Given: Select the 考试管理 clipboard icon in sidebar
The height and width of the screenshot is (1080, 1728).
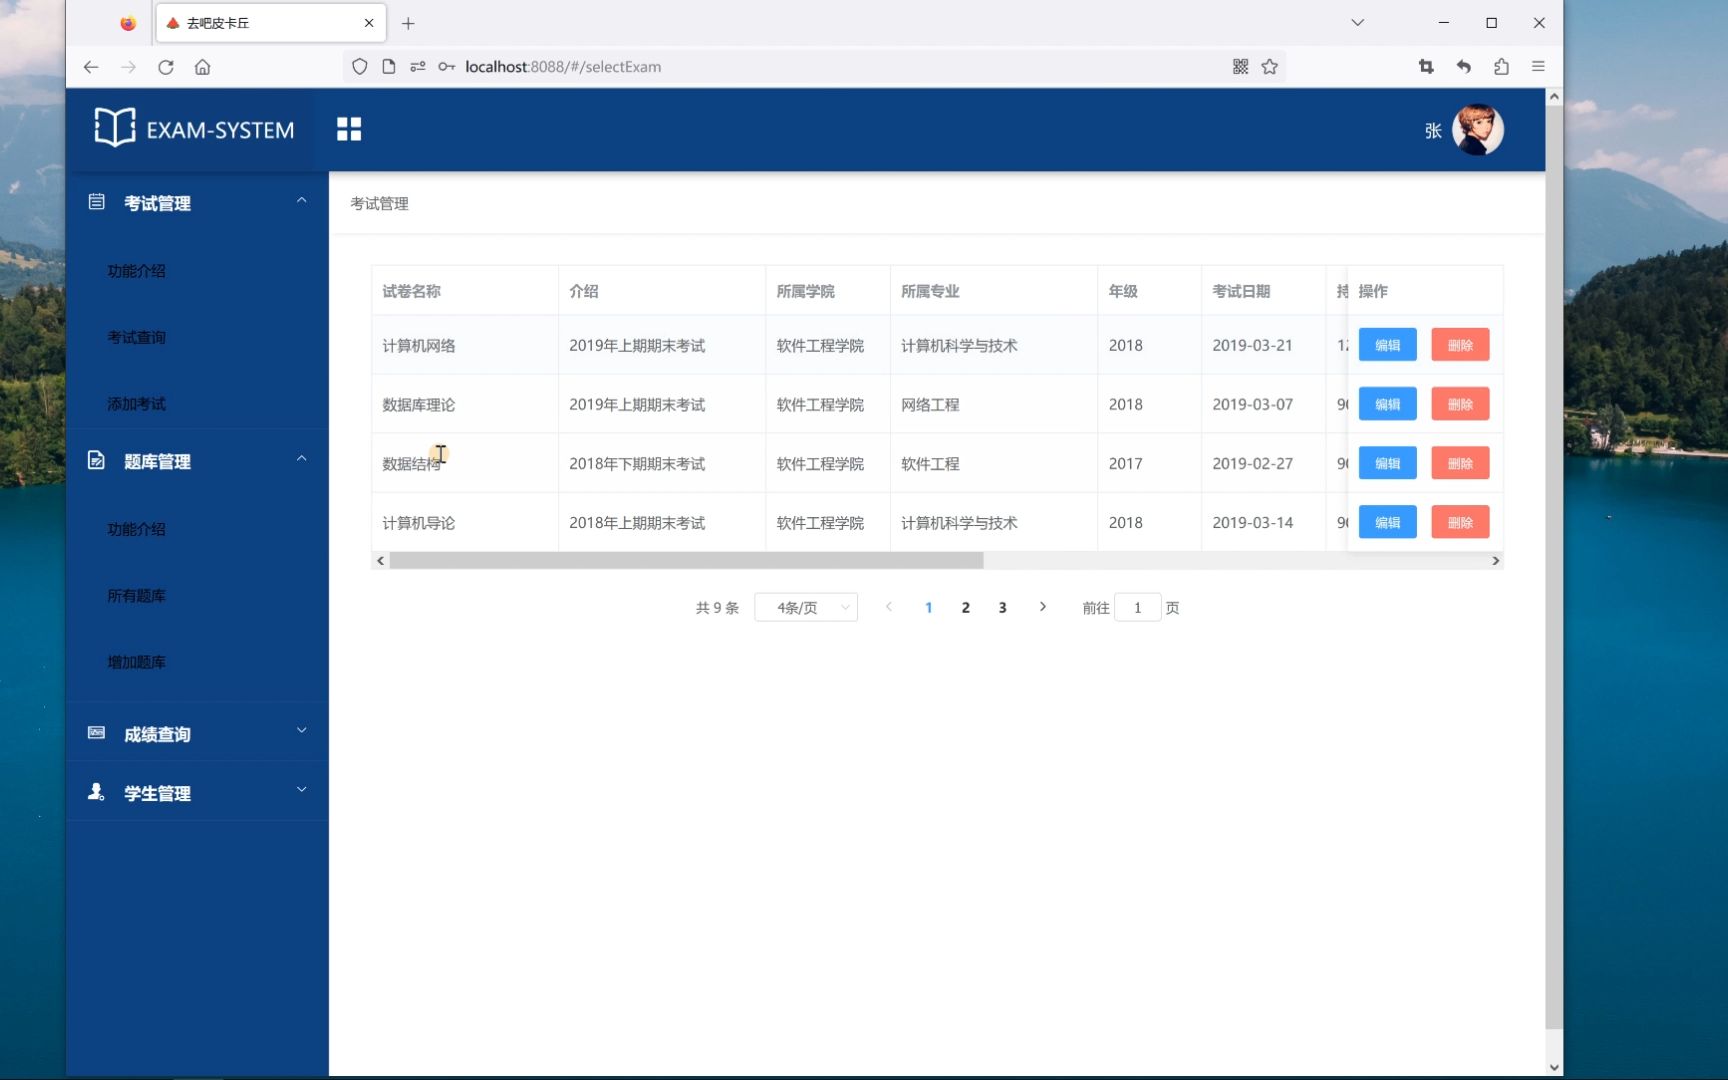Looking at the screenshot, I should coord(96,201).
